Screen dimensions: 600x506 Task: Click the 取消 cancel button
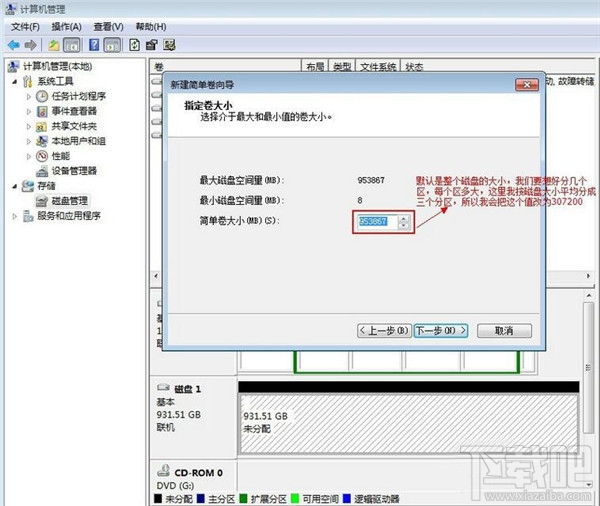coord(504,331)
